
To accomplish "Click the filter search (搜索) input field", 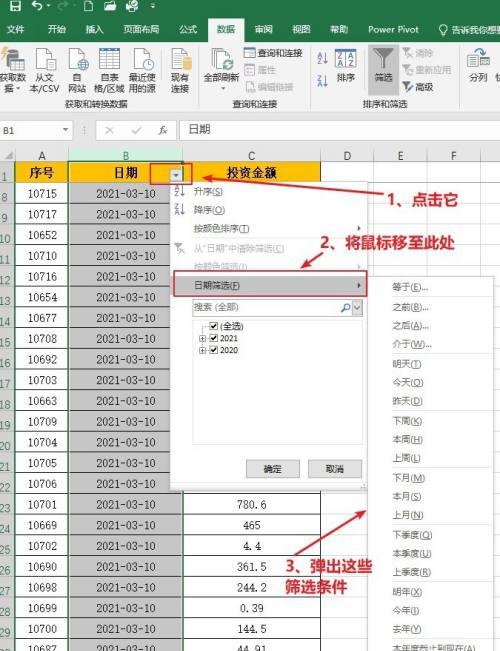I will [x=267, y=308].
